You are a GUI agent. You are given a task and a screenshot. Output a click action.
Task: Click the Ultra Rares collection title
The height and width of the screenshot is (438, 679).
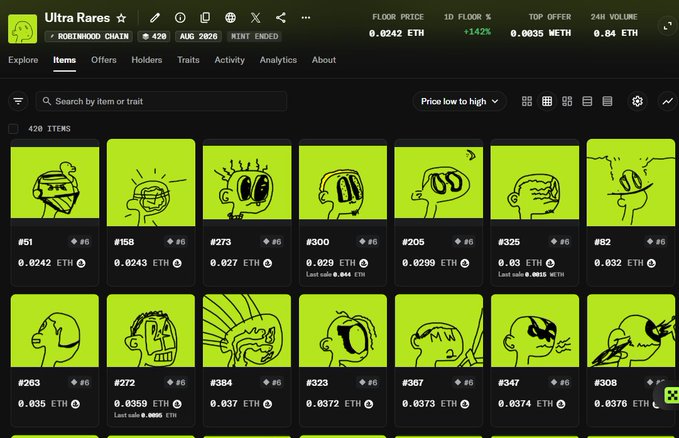78,18
